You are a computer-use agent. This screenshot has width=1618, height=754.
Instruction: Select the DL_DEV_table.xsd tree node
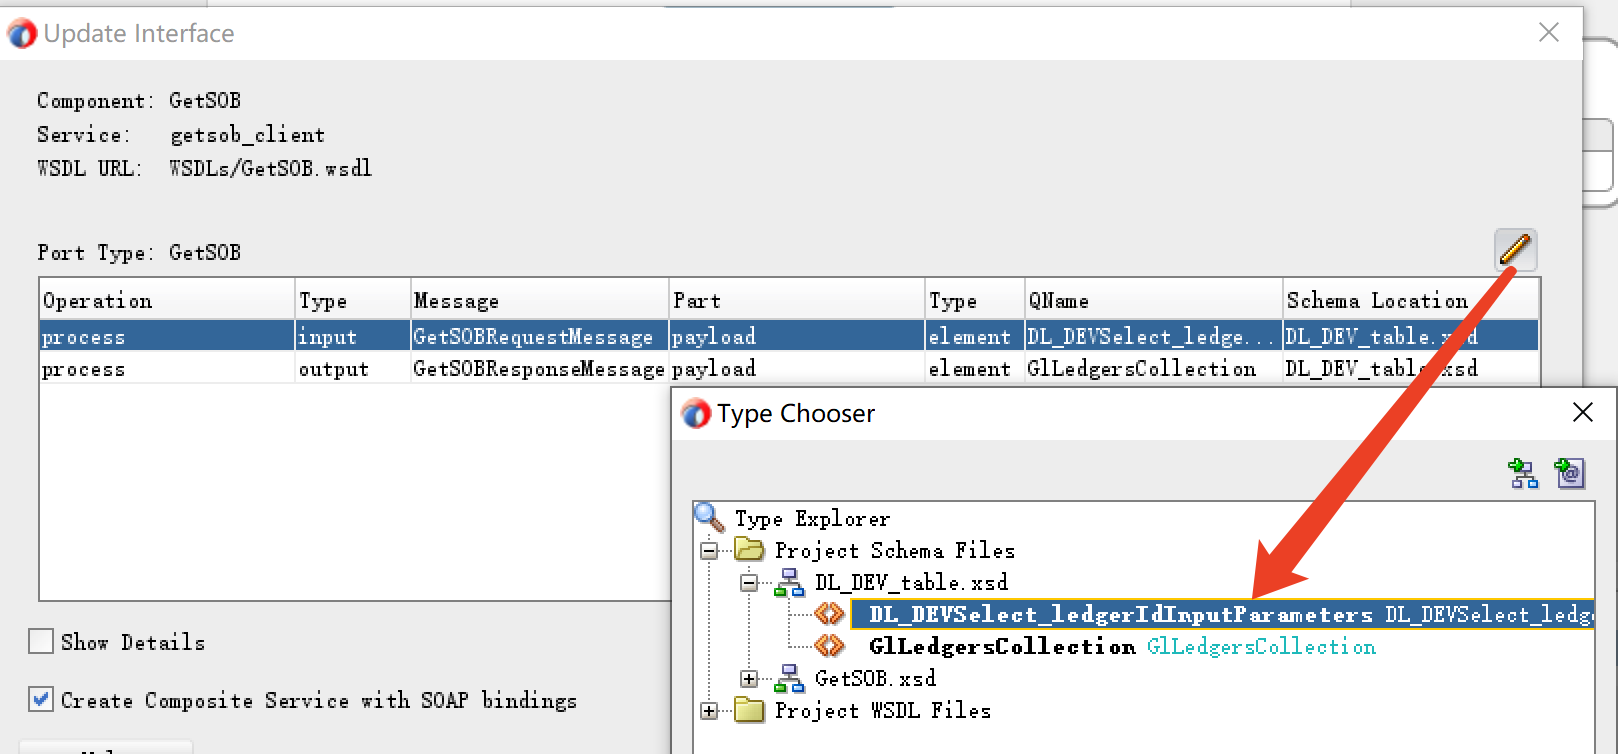pyautogui.click(x=911, y=582)
